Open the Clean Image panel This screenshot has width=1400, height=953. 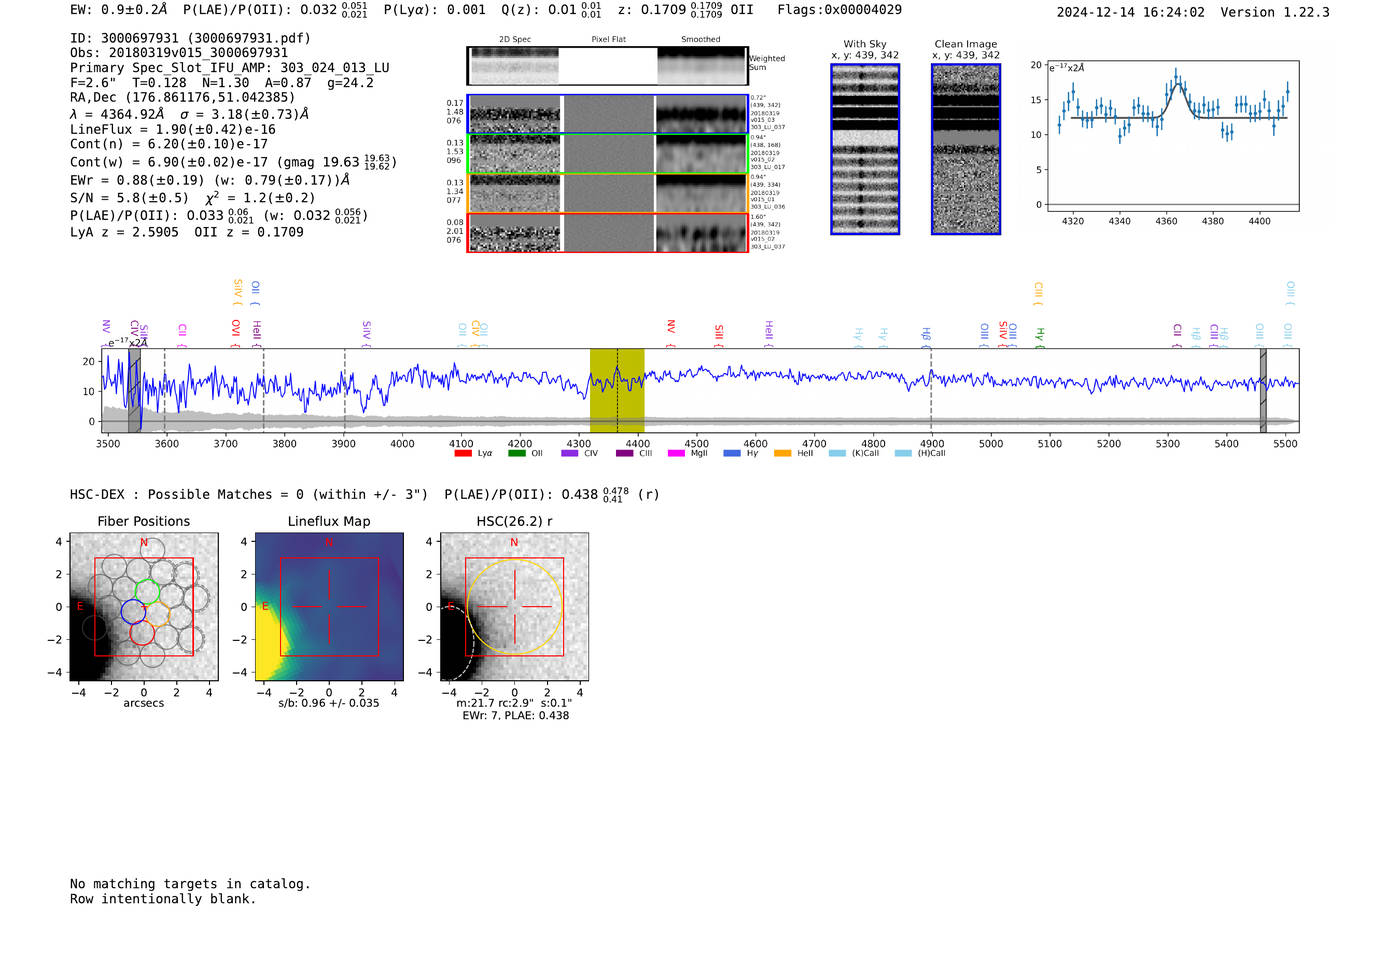point(965,149)
